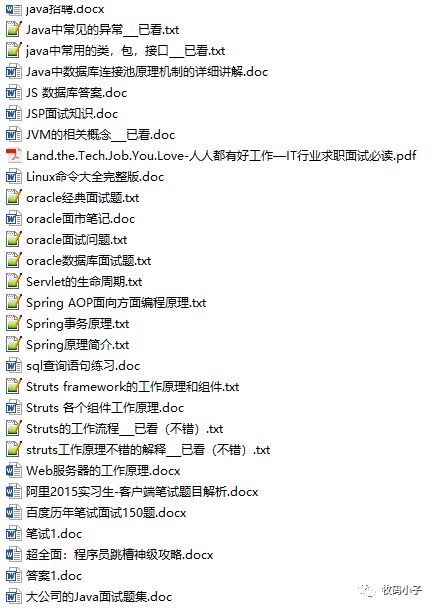Select 百度历年笔试面试150题.docx
Viewport: 435px width, 609px height.
click(x=106, y=513)
